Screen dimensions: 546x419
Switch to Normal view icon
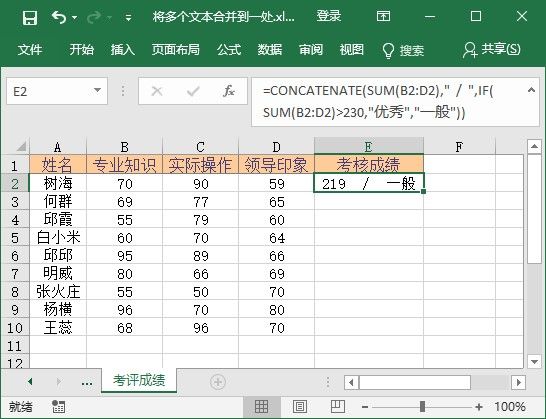(261, 406)
